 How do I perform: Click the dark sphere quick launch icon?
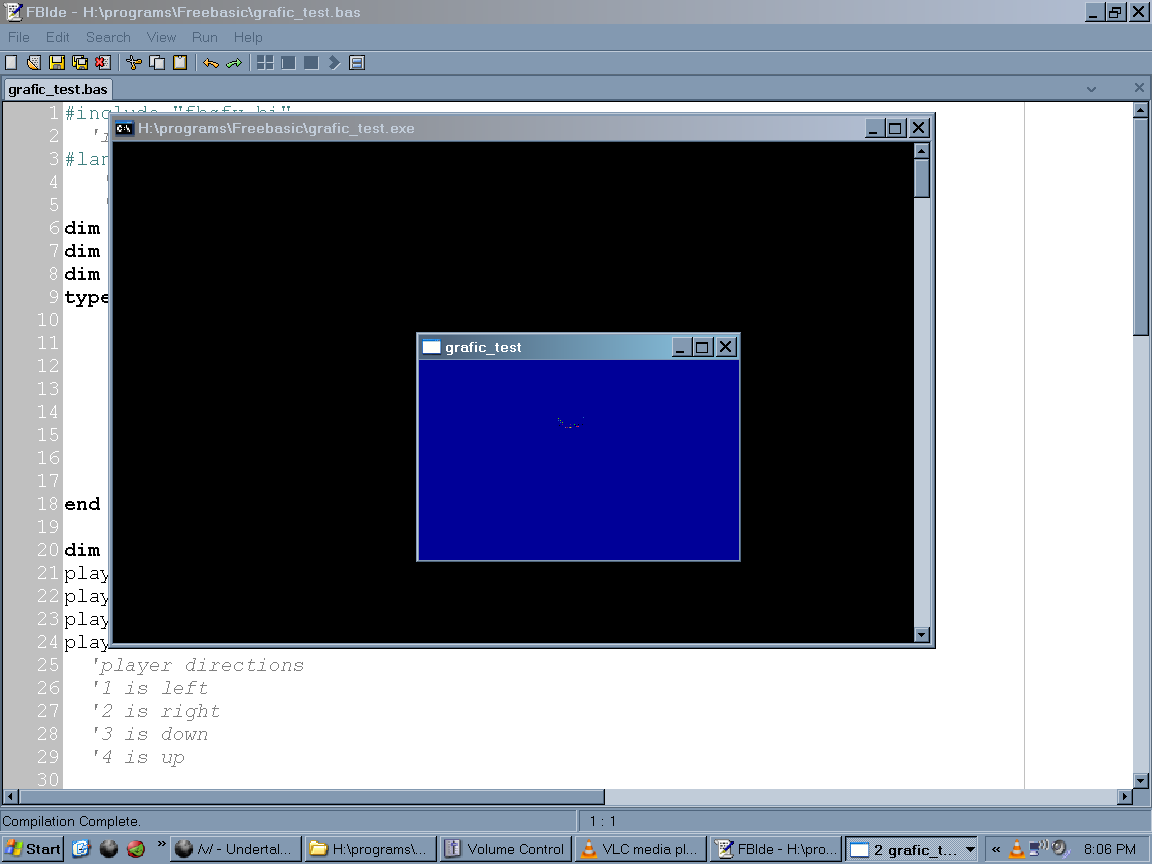[x=109, y=849]
